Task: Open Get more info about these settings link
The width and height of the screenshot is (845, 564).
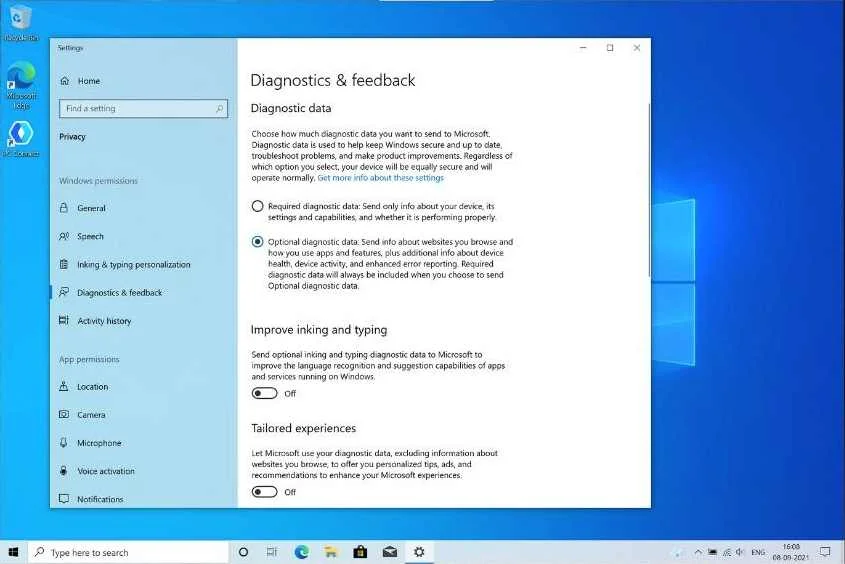Action: click(380, 178)
